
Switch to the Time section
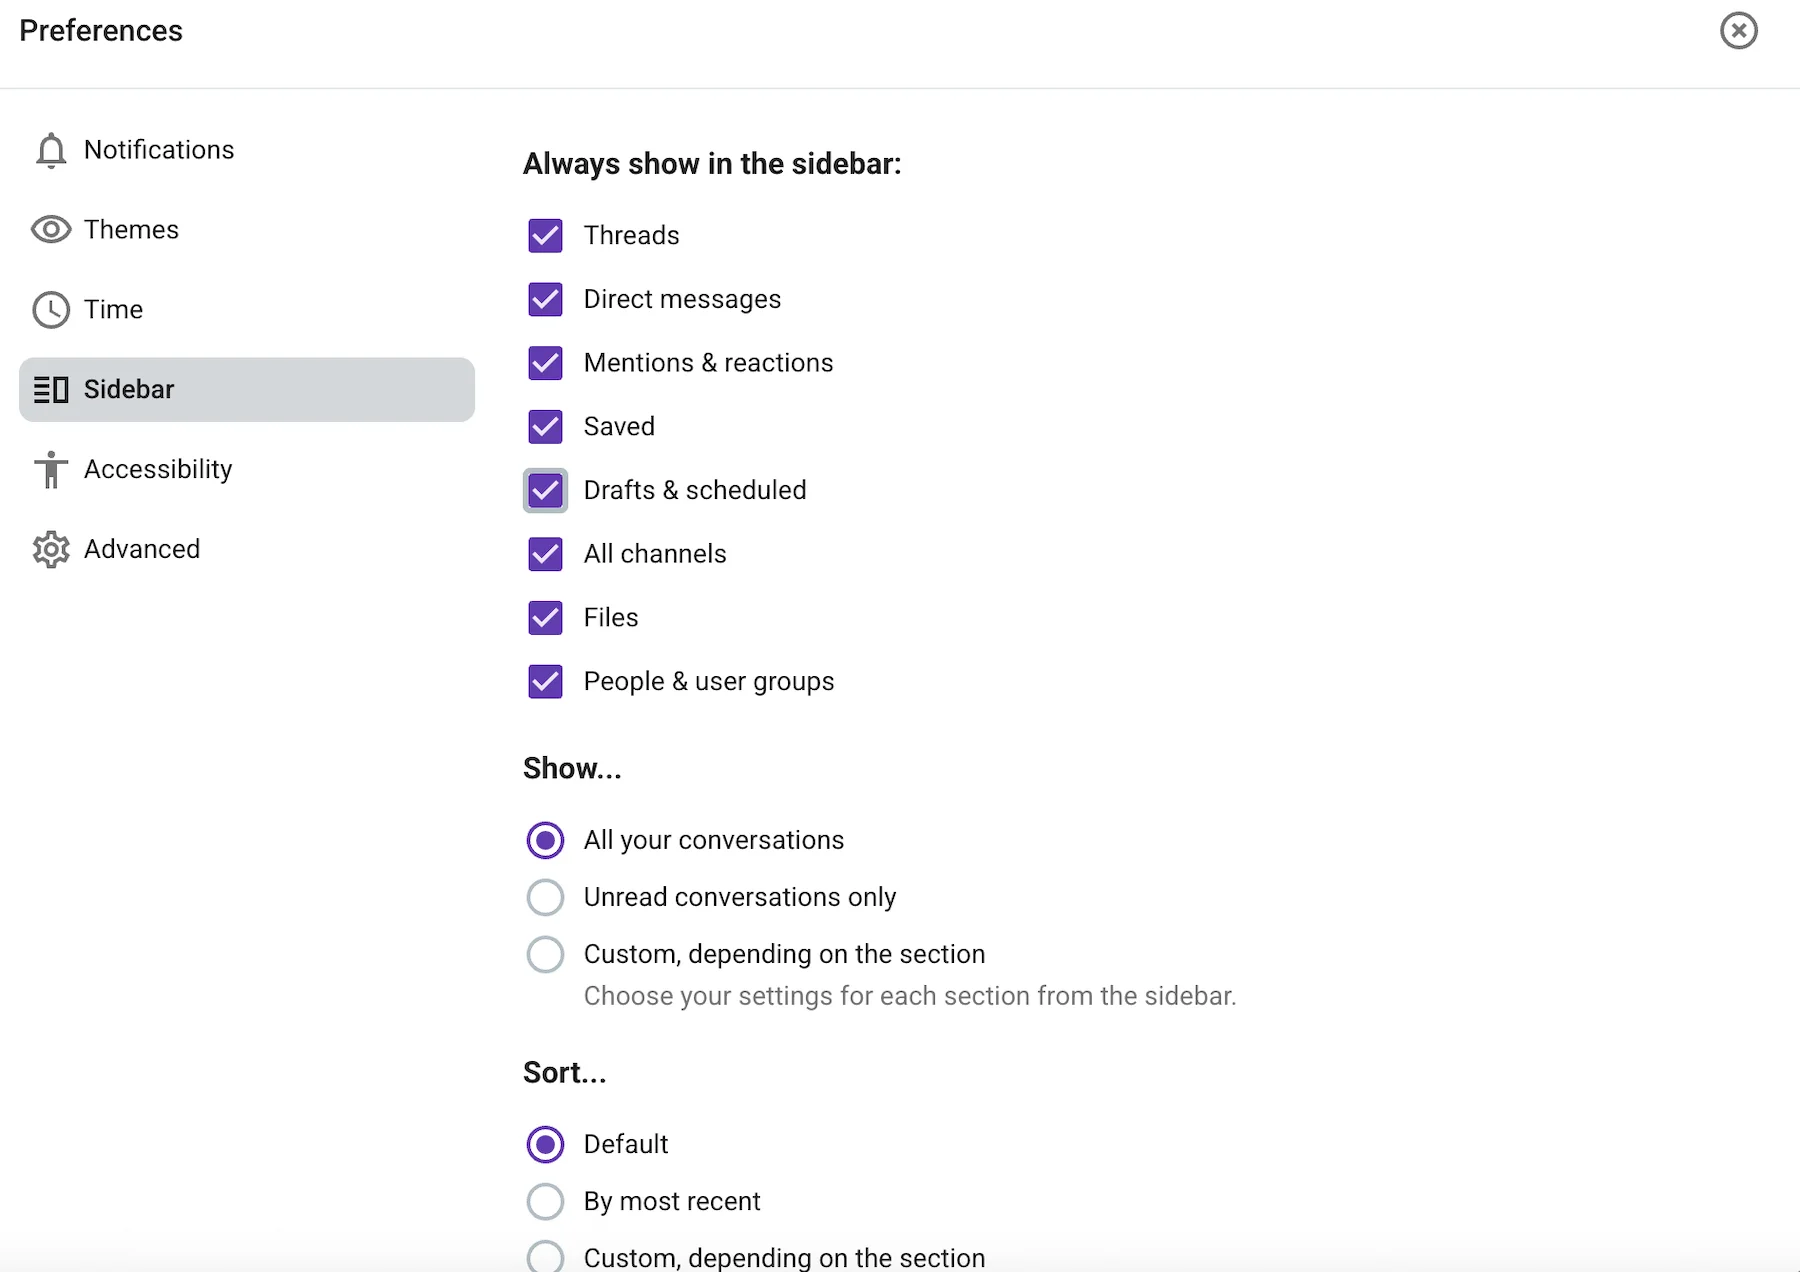(113, 310)
